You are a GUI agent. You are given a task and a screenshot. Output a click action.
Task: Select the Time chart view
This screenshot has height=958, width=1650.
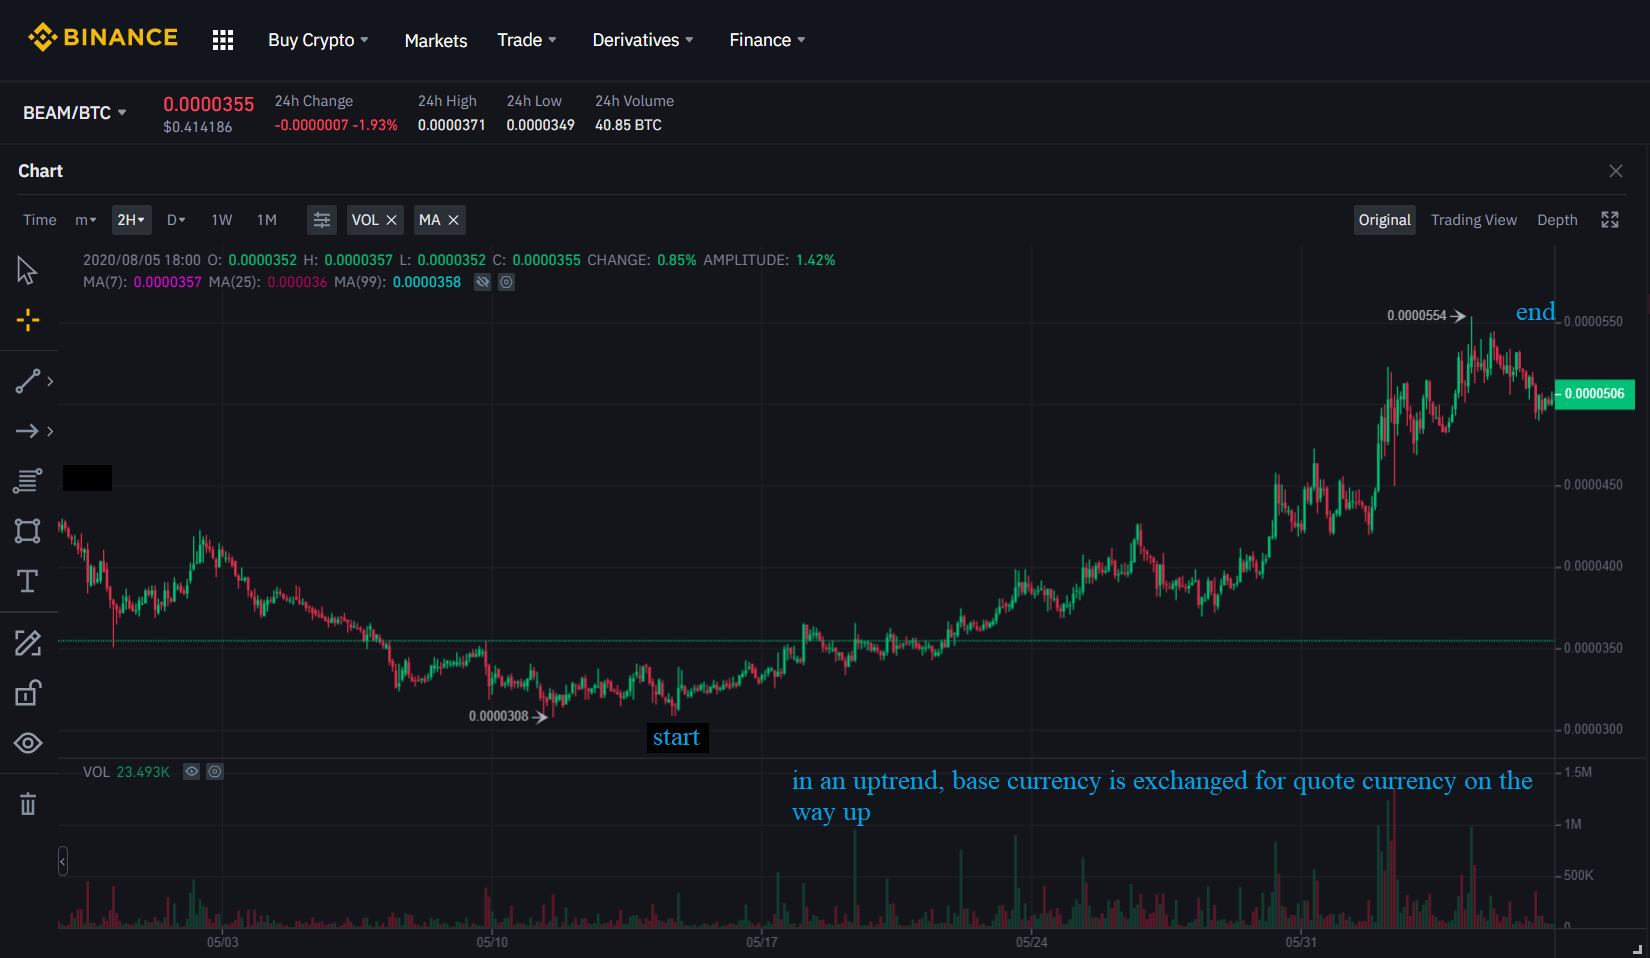(40, 220)
